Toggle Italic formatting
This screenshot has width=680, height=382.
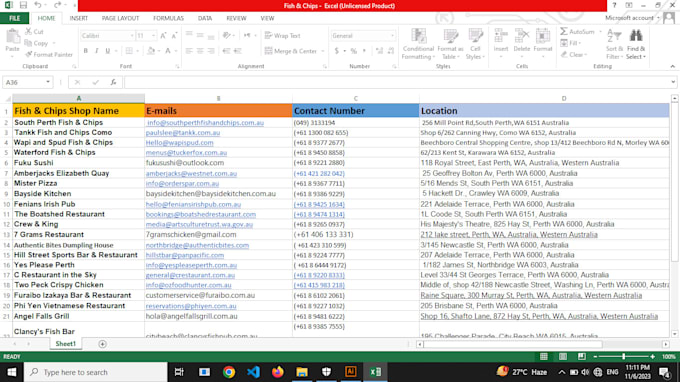click(x=97, y=51)
